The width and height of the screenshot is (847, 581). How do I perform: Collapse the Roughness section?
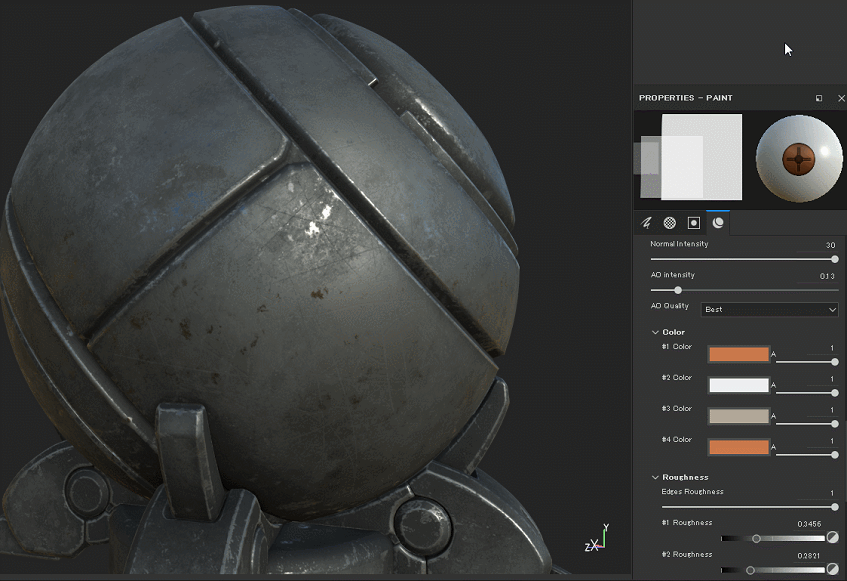pyautogui.click(x=655, y=477)
